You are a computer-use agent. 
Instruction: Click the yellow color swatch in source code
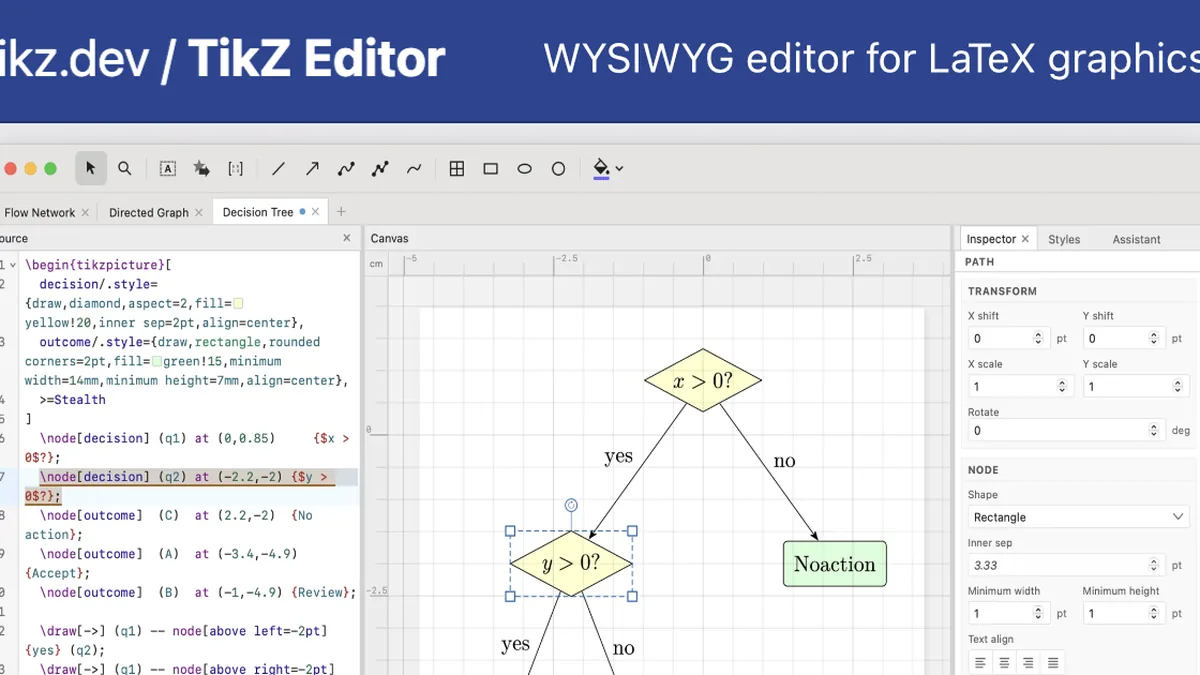pos(238,303)
